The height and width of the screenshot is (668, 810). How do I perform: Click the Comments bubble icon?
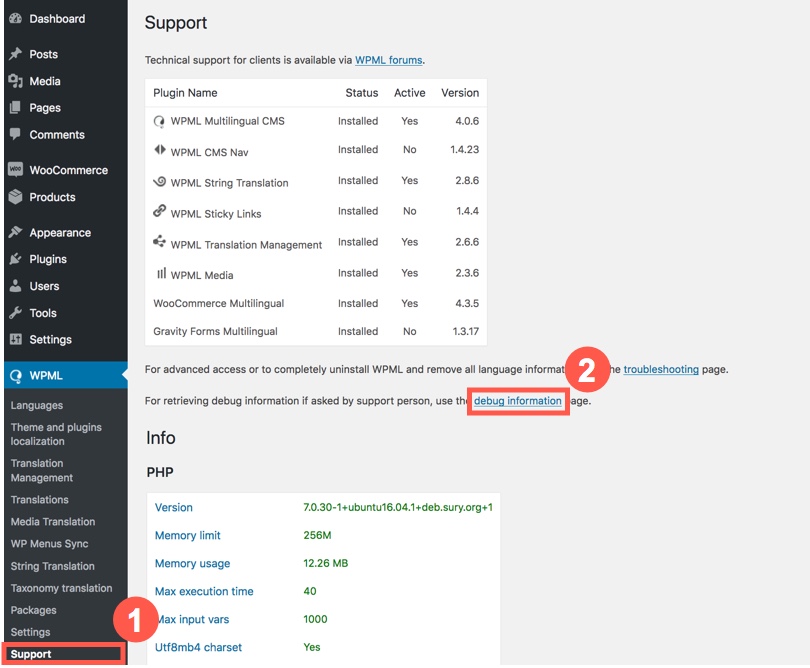[x=15, y=134]
